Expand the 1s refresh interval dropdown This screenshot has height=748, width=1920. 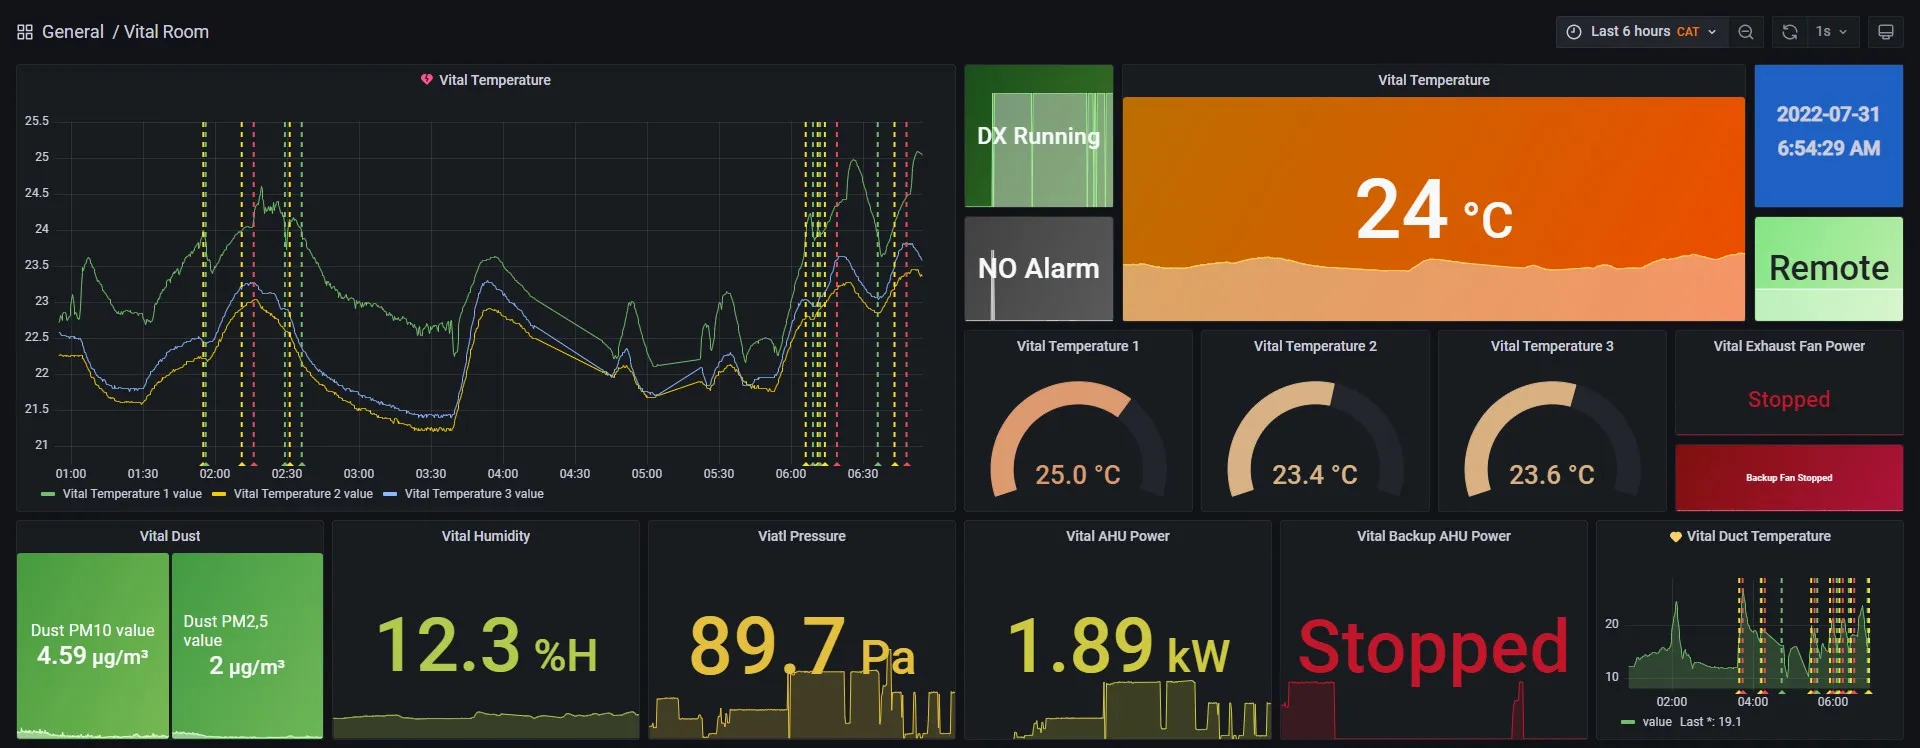tap(1831, 32)
